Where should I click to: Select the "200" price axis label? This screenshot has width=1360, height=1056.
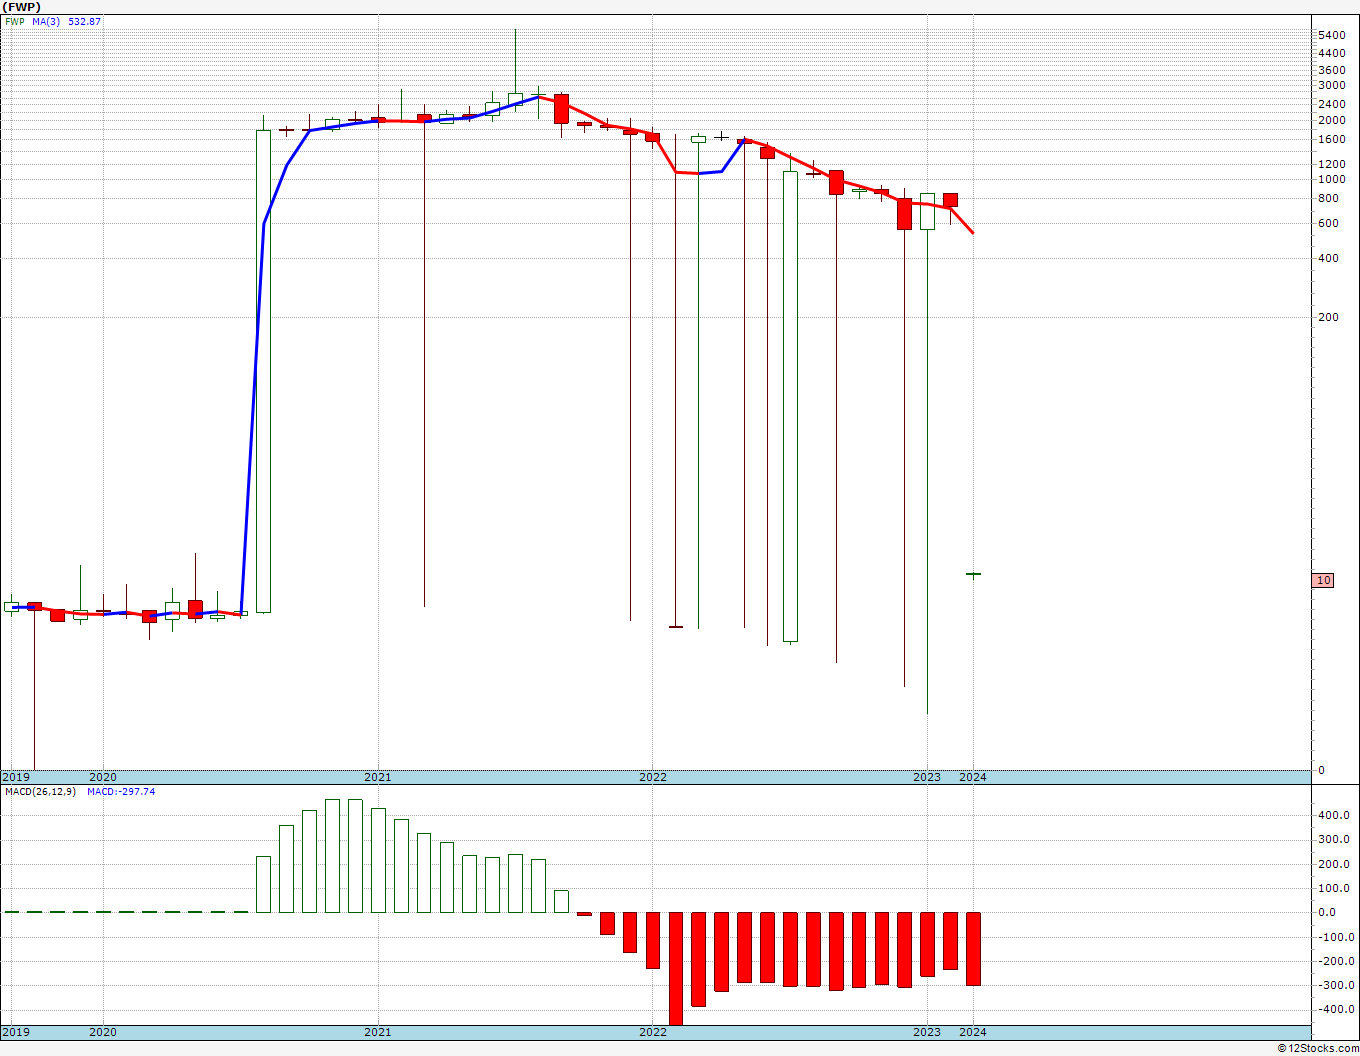click(1328, 317)
